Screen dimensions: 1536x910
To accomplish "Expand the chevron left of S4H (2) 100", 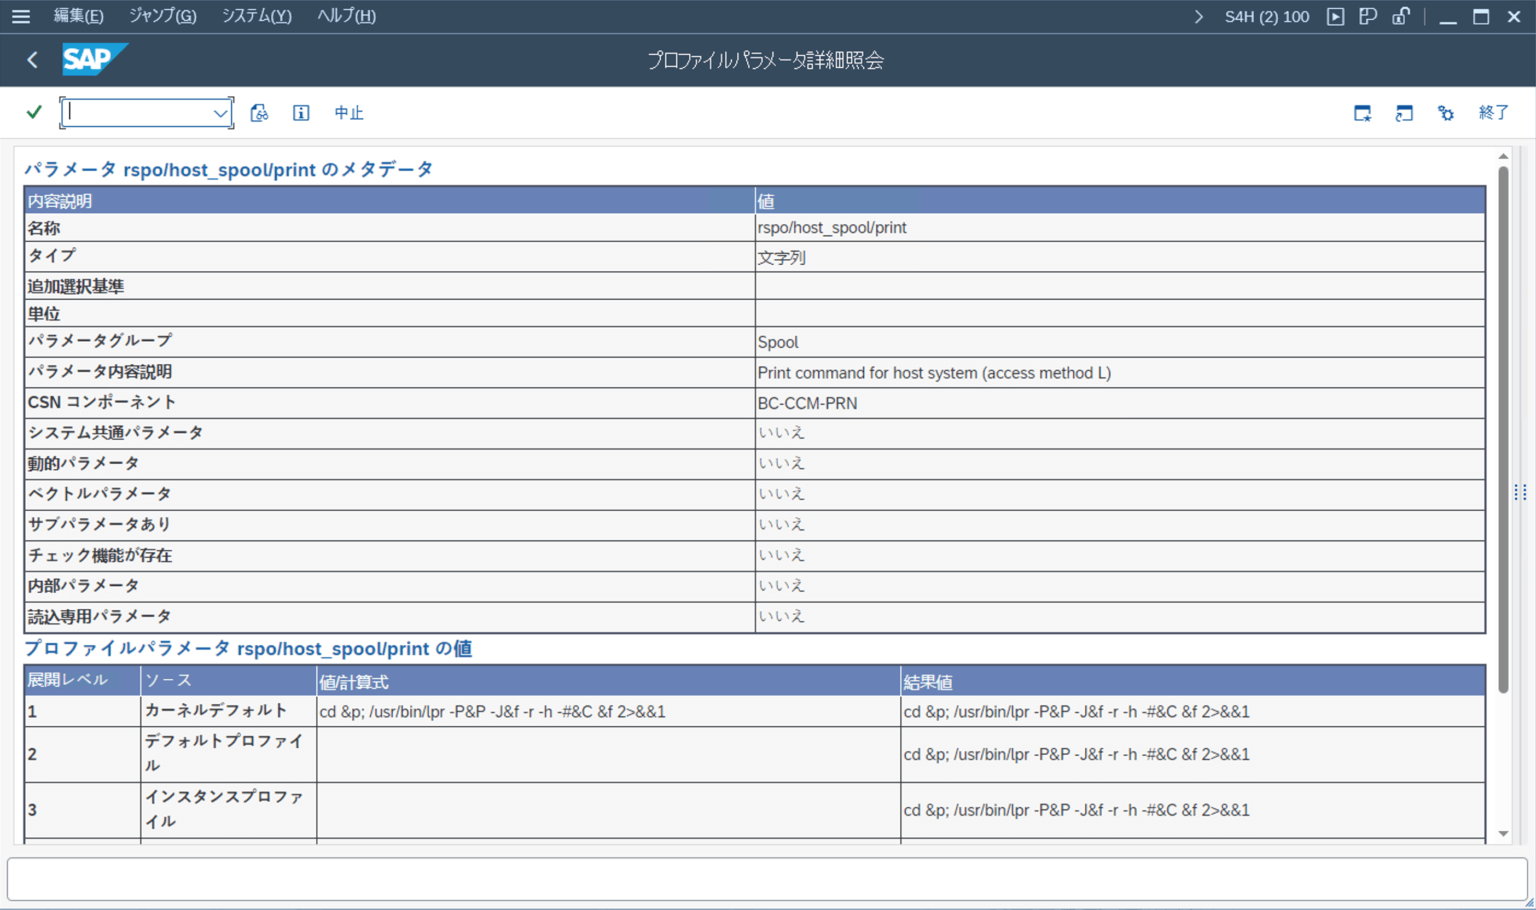I will click(x=1198, y=16).
